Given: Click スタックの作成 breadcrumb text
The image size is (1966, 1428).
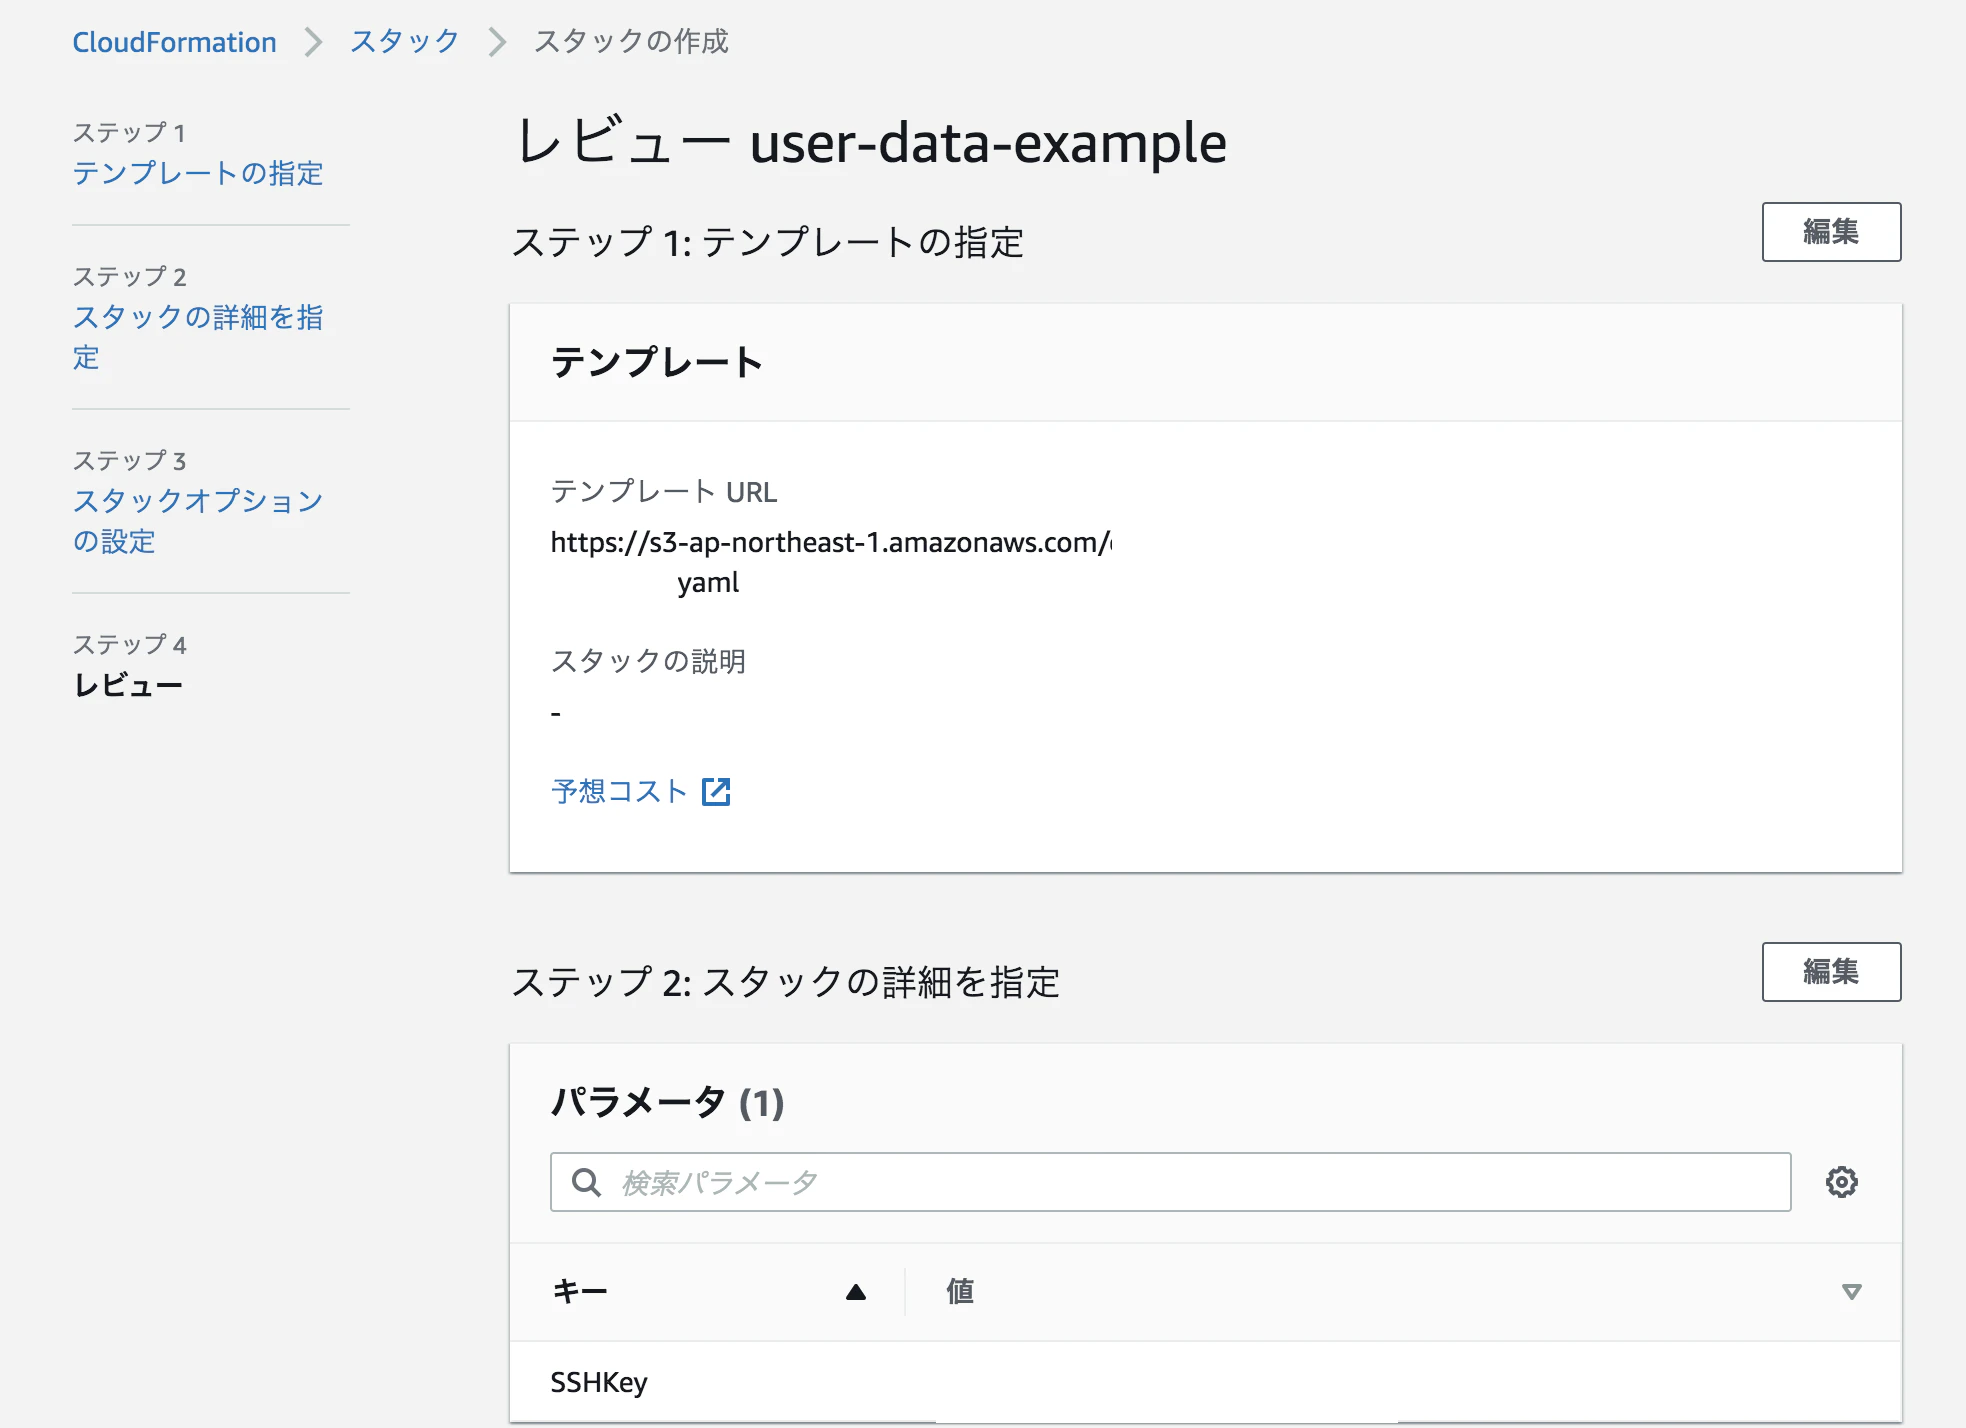Looking at the screenshot, I should 631,42.
